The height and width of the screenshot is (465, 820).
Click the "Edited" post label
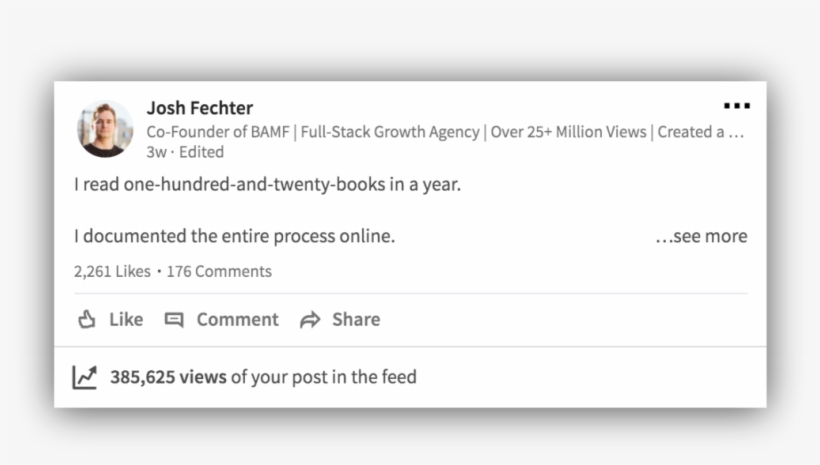201,152
